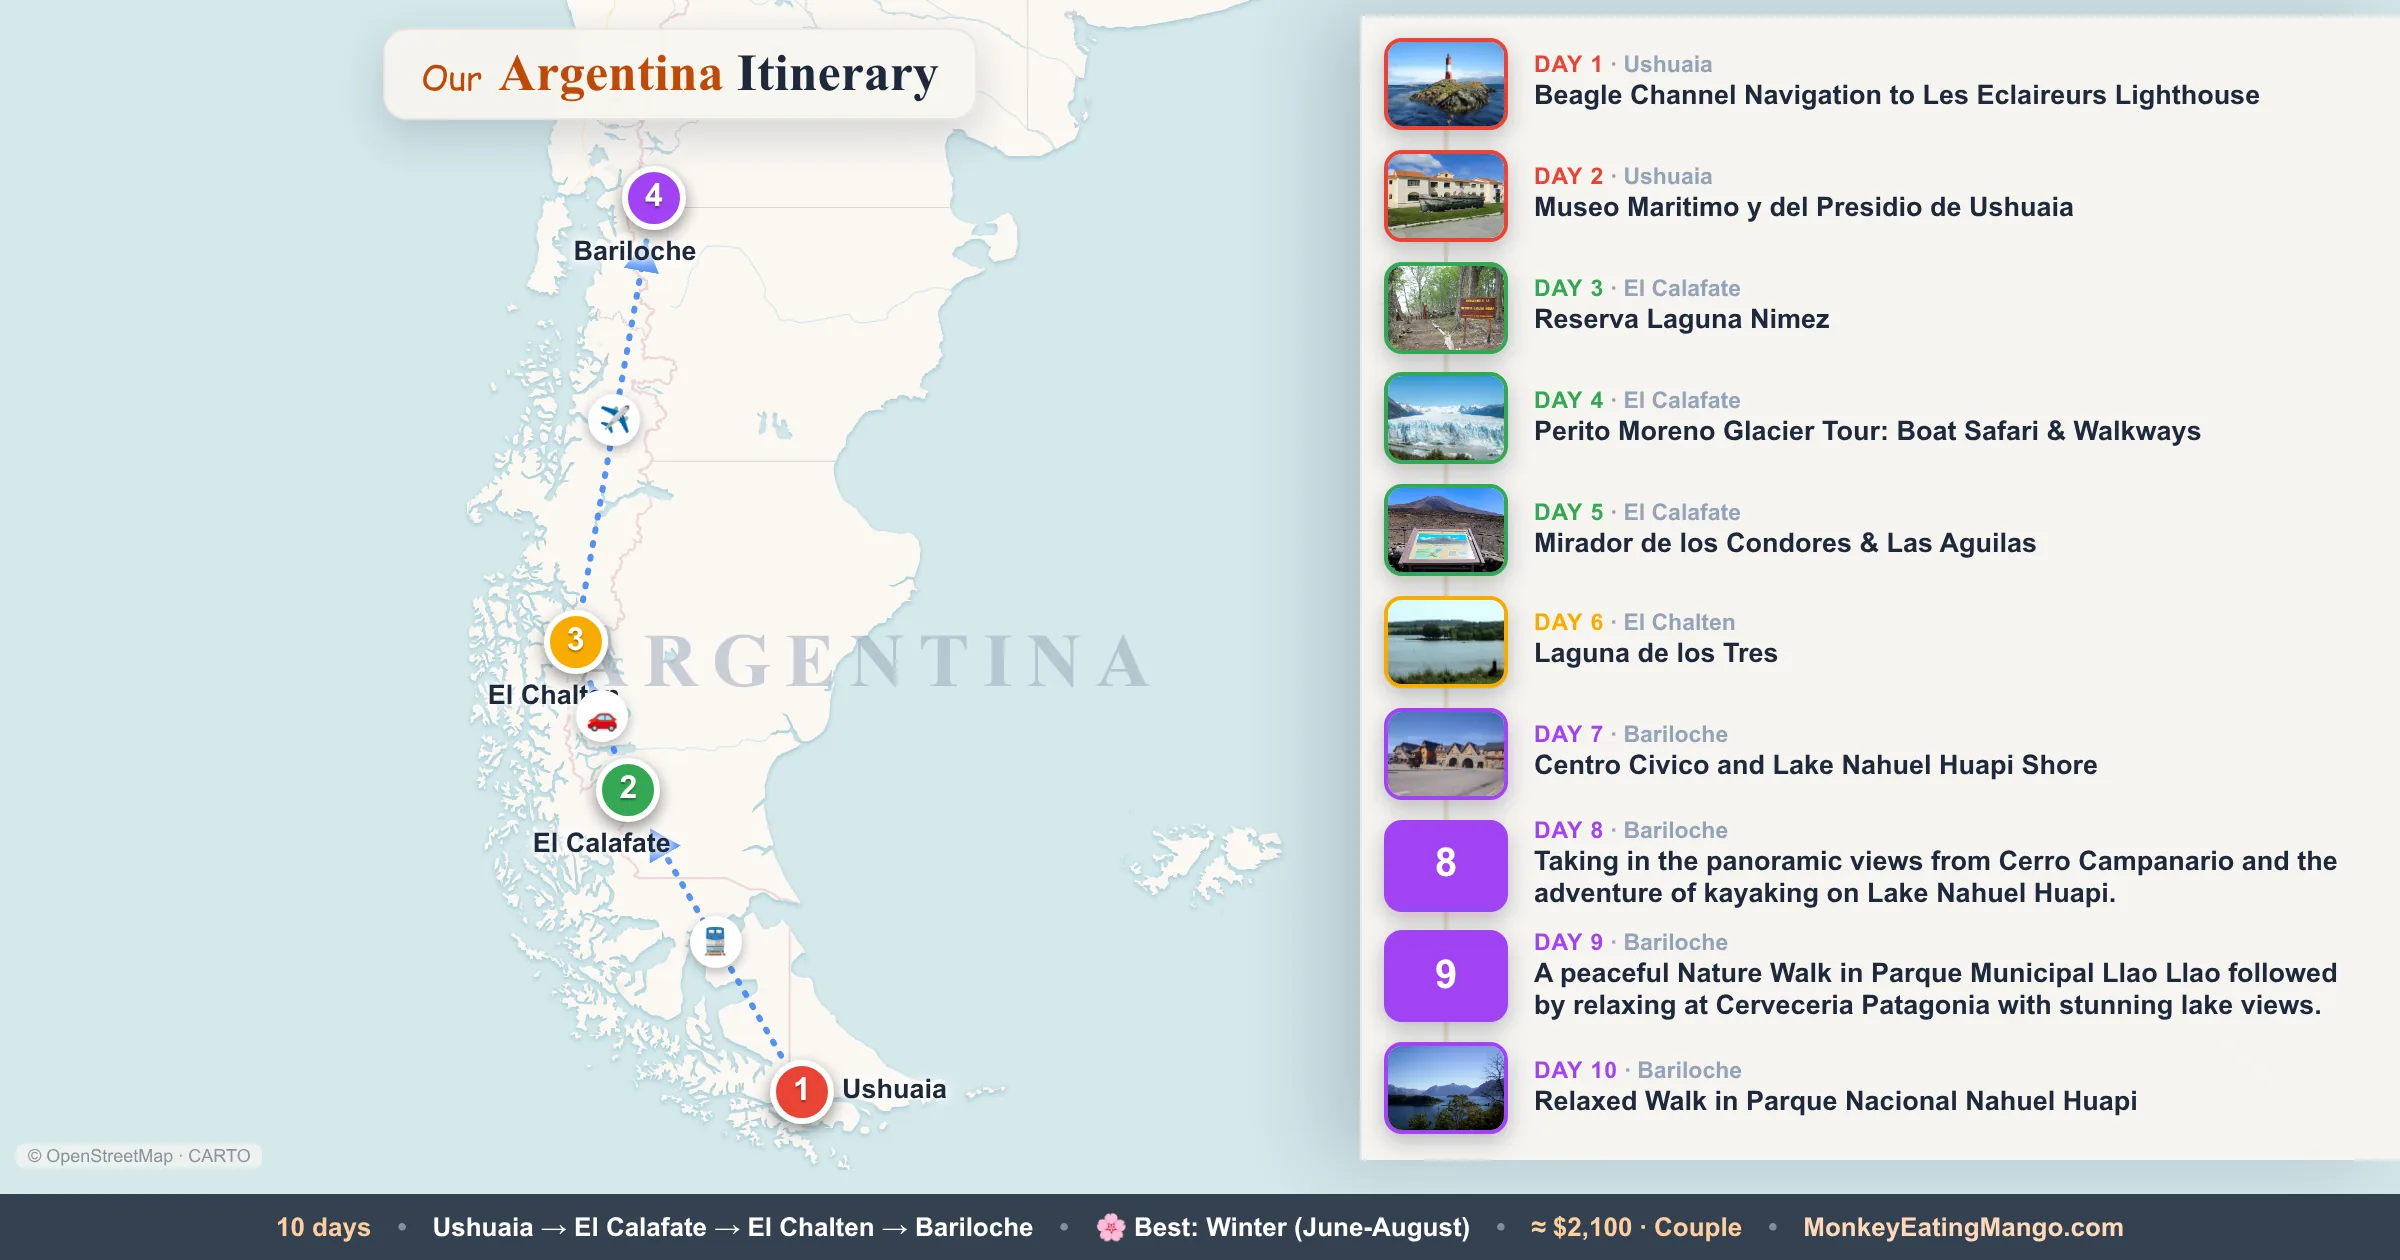Open the Perito Moreno Glacier thumbnail

click(x=1445, y=418)
